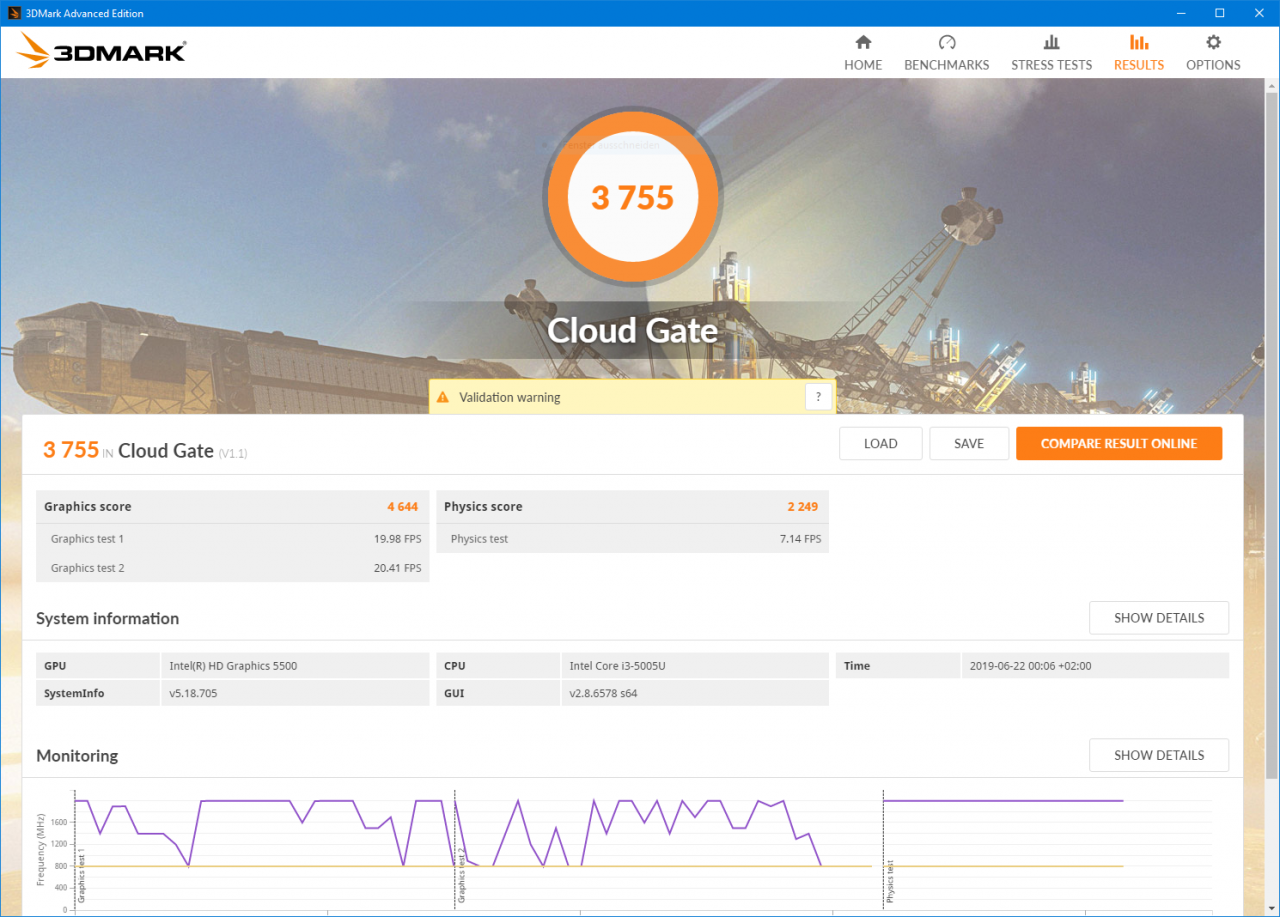1280x917 pixels.
Task: Maximize the 3DMark window
Action: 1220,13
